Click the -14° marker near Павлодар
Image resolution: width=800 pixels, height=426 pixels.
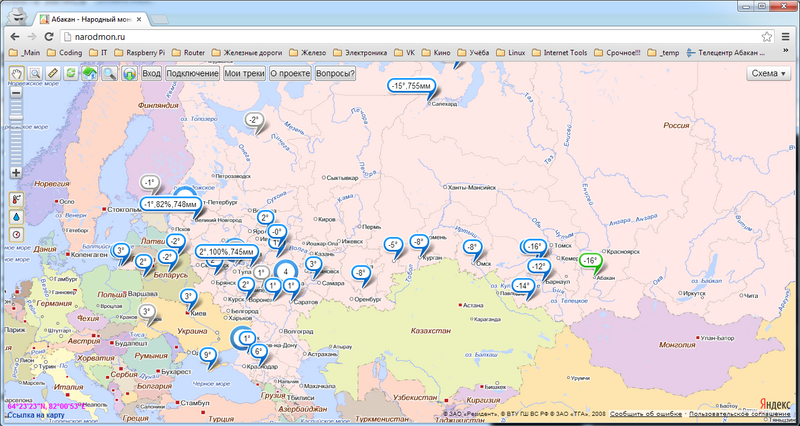tap(523, 286)
